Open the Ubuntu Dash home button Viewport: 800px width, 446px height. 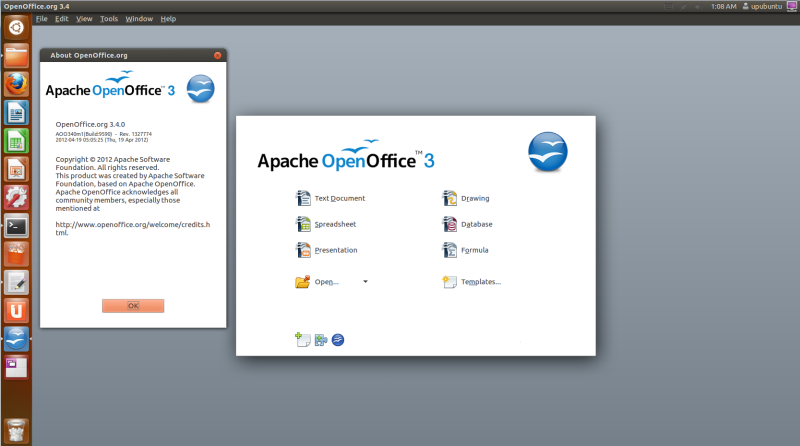click(x=16, y=28)
